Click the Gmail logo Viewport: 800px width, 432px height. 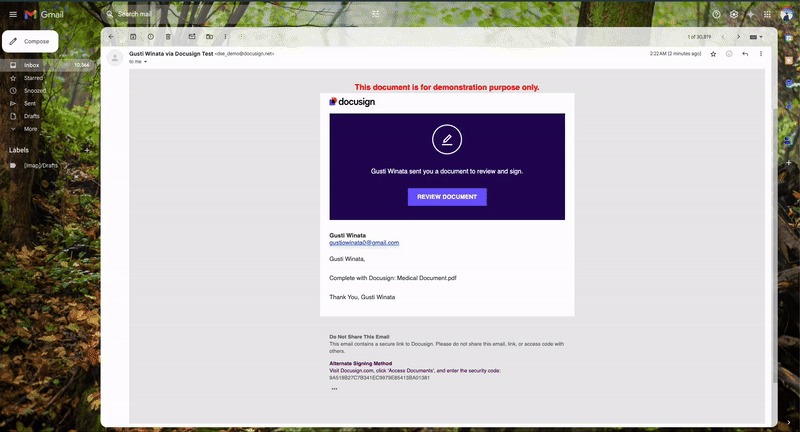pos(44,14)
